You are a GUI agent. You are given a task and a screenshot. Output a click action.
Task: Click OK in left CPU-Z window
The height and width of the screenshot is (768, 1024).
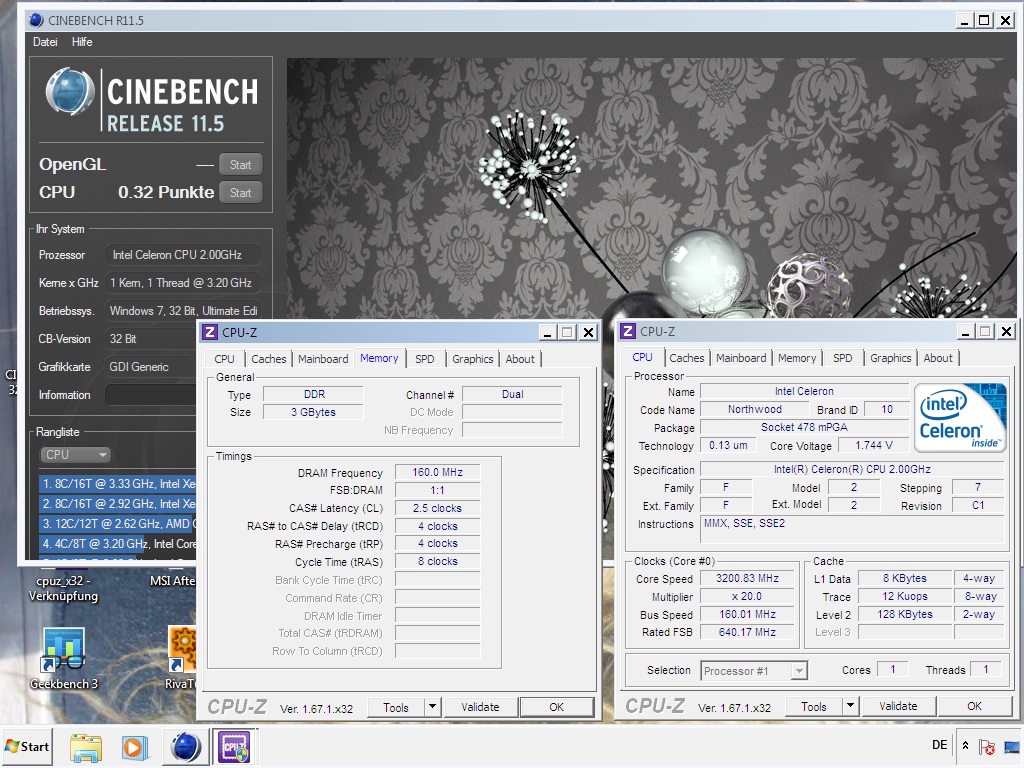pyautogui.click(x=556, y=707)
